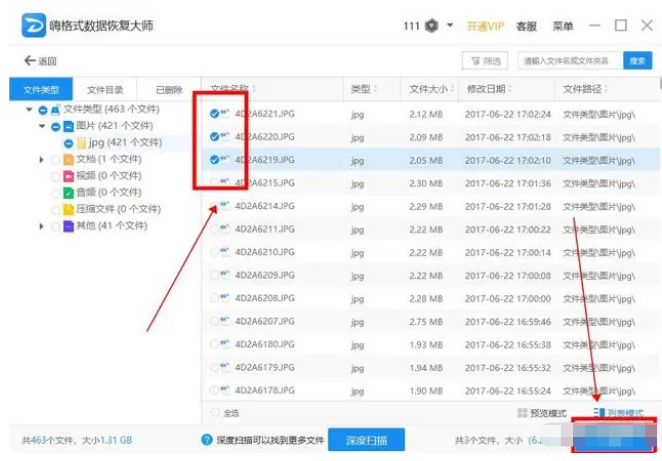
Task: Switch to the 已删除 tab
Action: (x=169, y=89)
